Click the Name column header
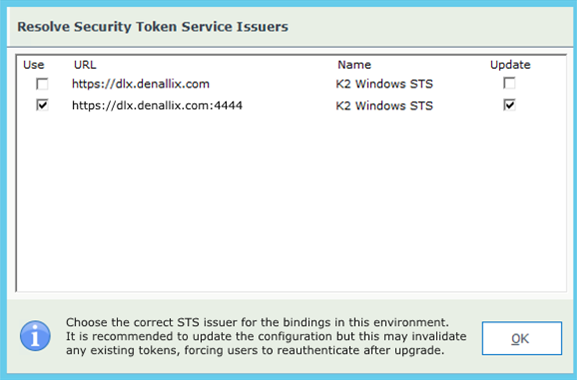This screenshot has width=577, height=380. (x=354, y=65)
